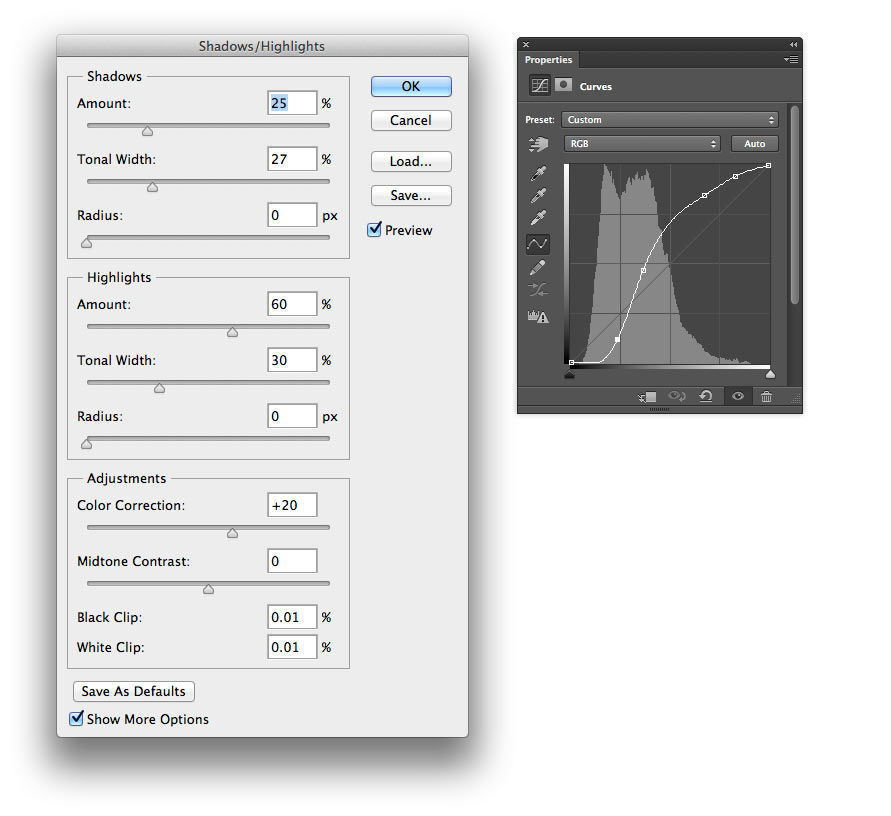Click the Load... button
This screenshot has width=891, height=816.
point(411,161)
